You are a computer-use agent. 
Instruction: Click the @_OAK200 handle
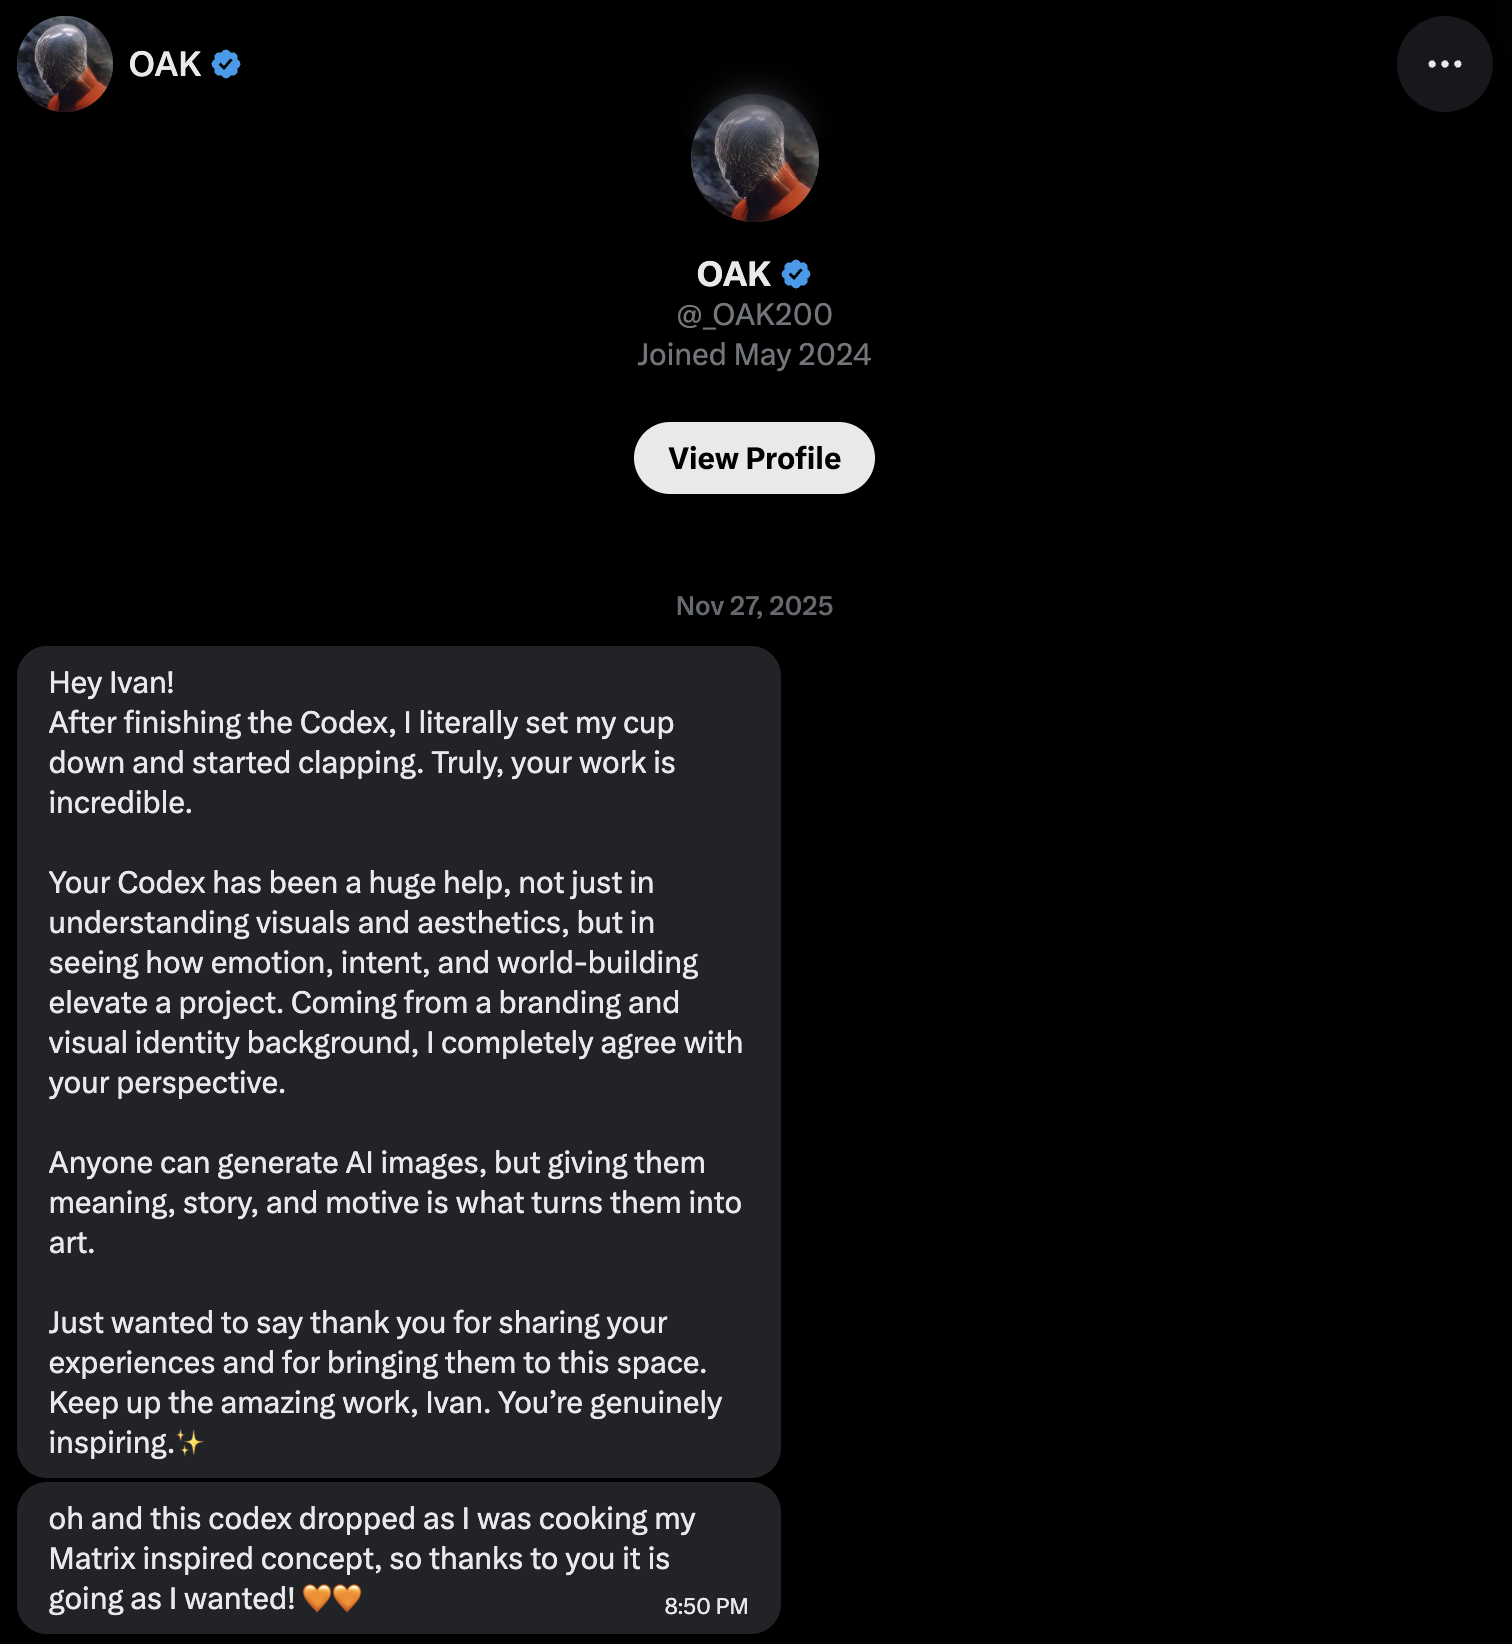click(x=754, y=314)
